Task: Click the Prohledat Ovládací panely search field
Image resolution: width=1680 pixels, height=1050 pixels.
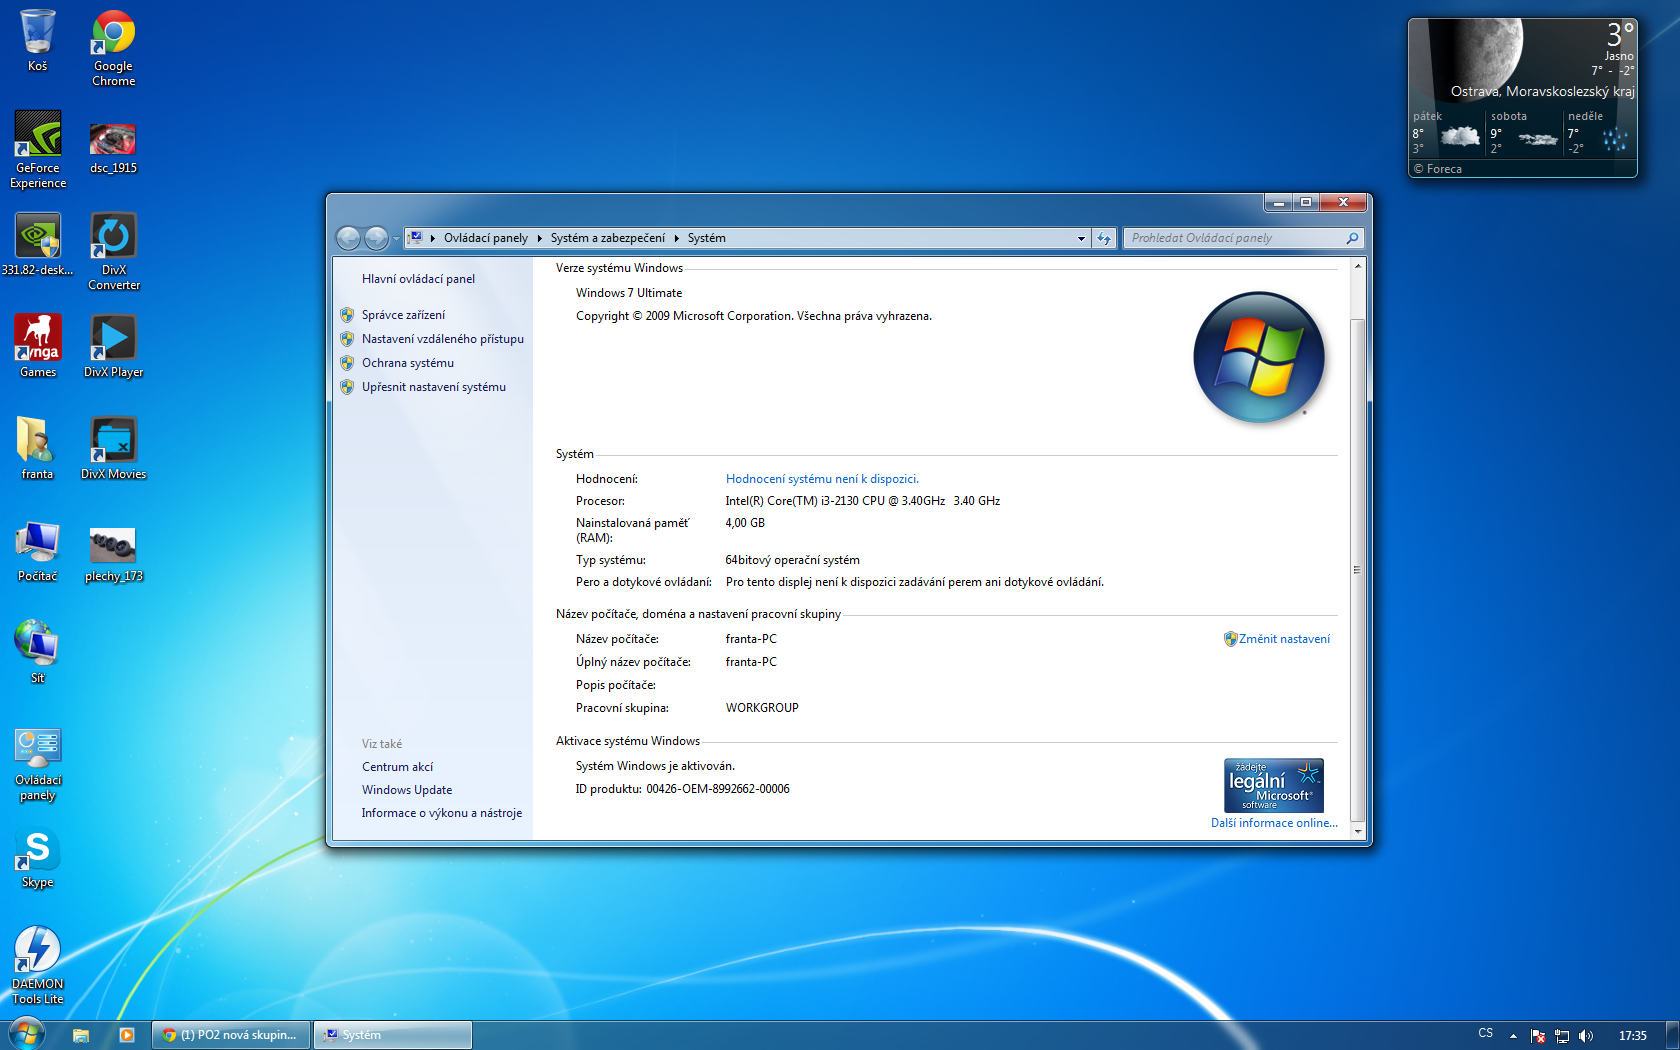Action: pos(1235,238)
